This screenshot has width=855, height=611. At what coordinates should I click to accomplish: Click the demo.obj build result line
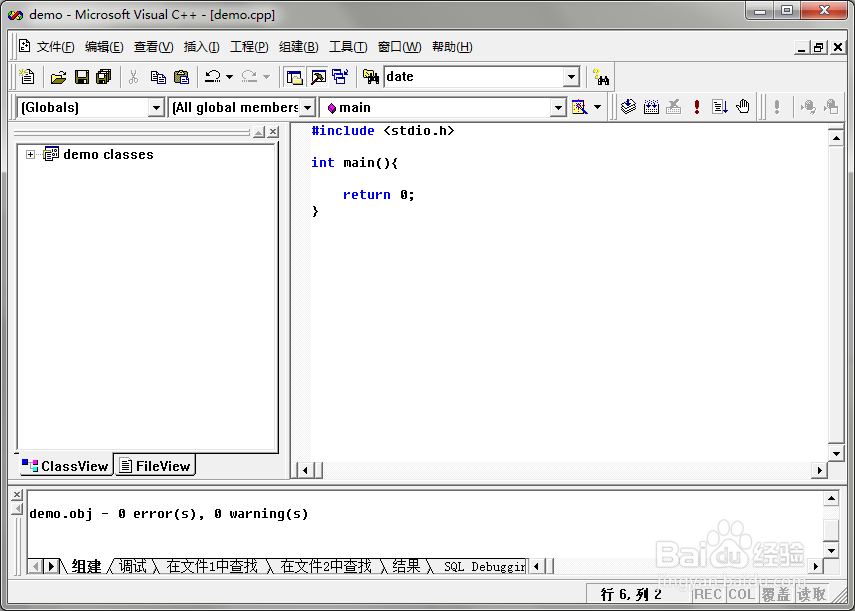pyautogui.click(x=168, y=513)
